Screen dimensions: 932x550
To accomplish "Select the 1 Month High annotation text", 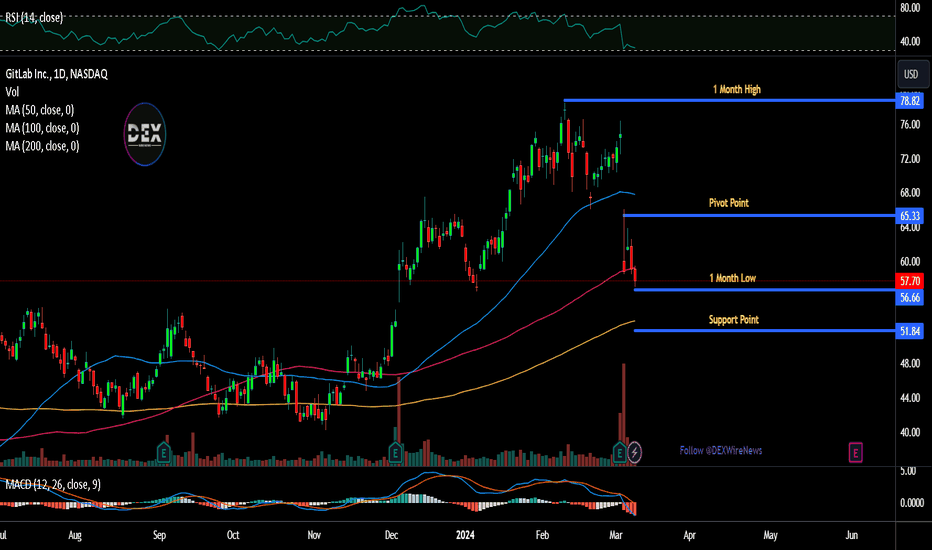I will coord(737,89).
